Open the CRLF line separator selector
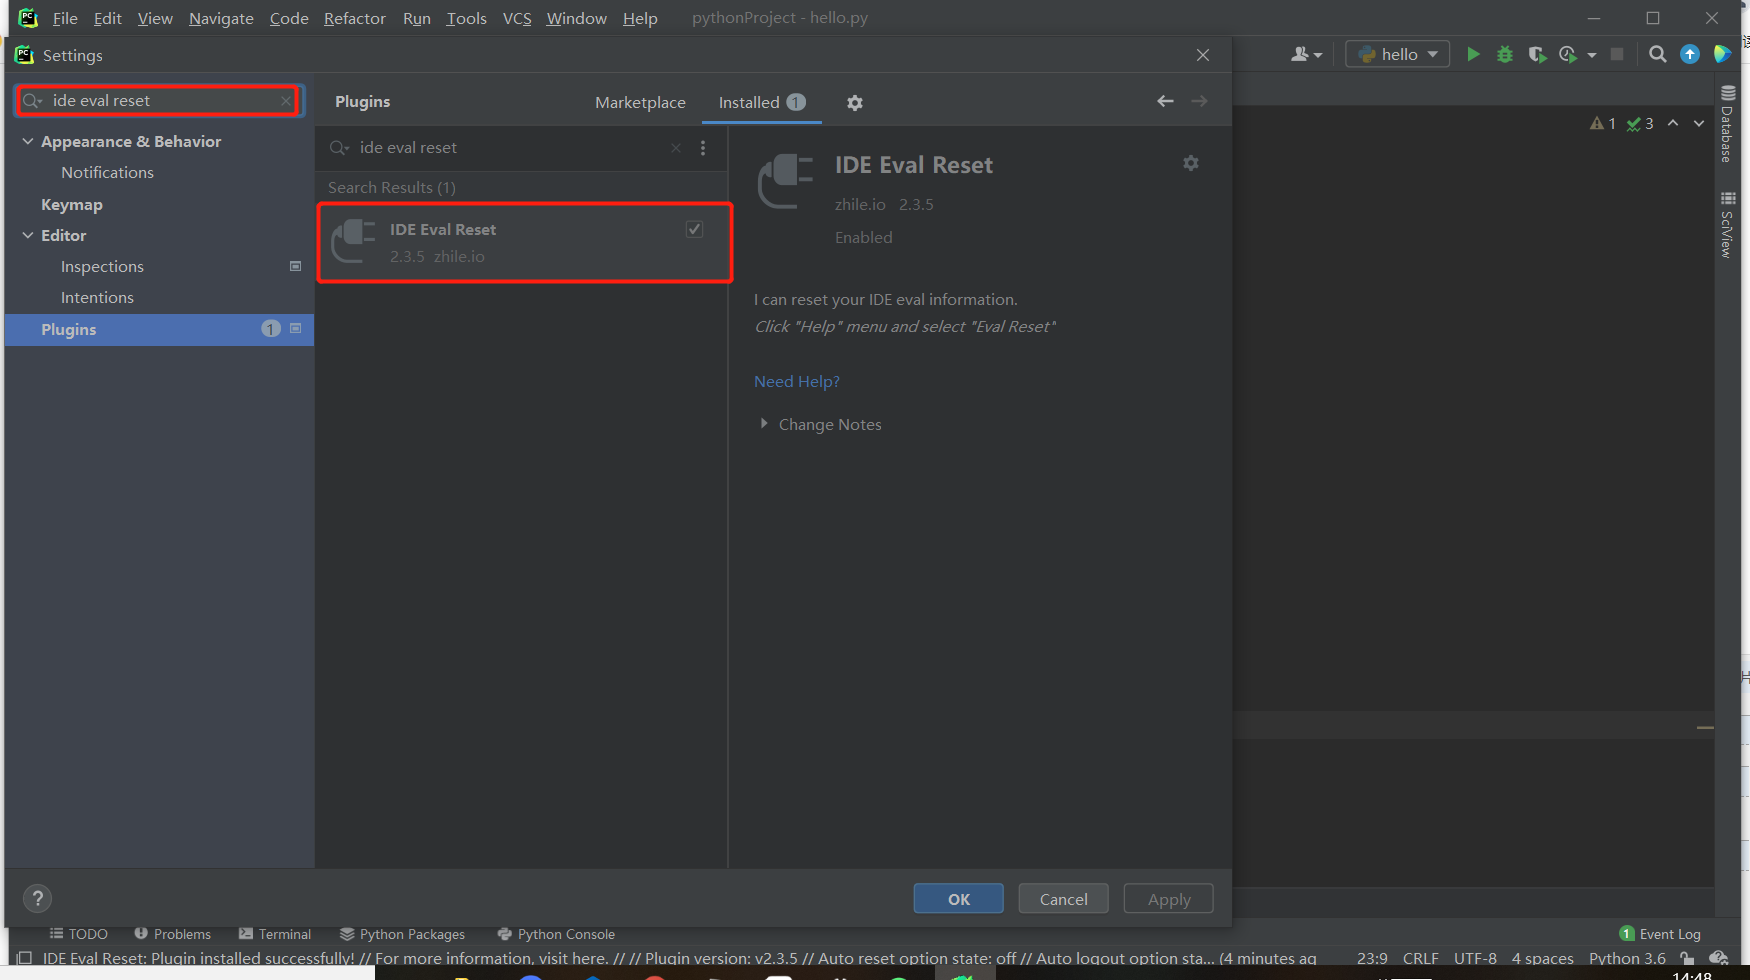Viewport: 1750px width, 980px height. [1420, 958]
